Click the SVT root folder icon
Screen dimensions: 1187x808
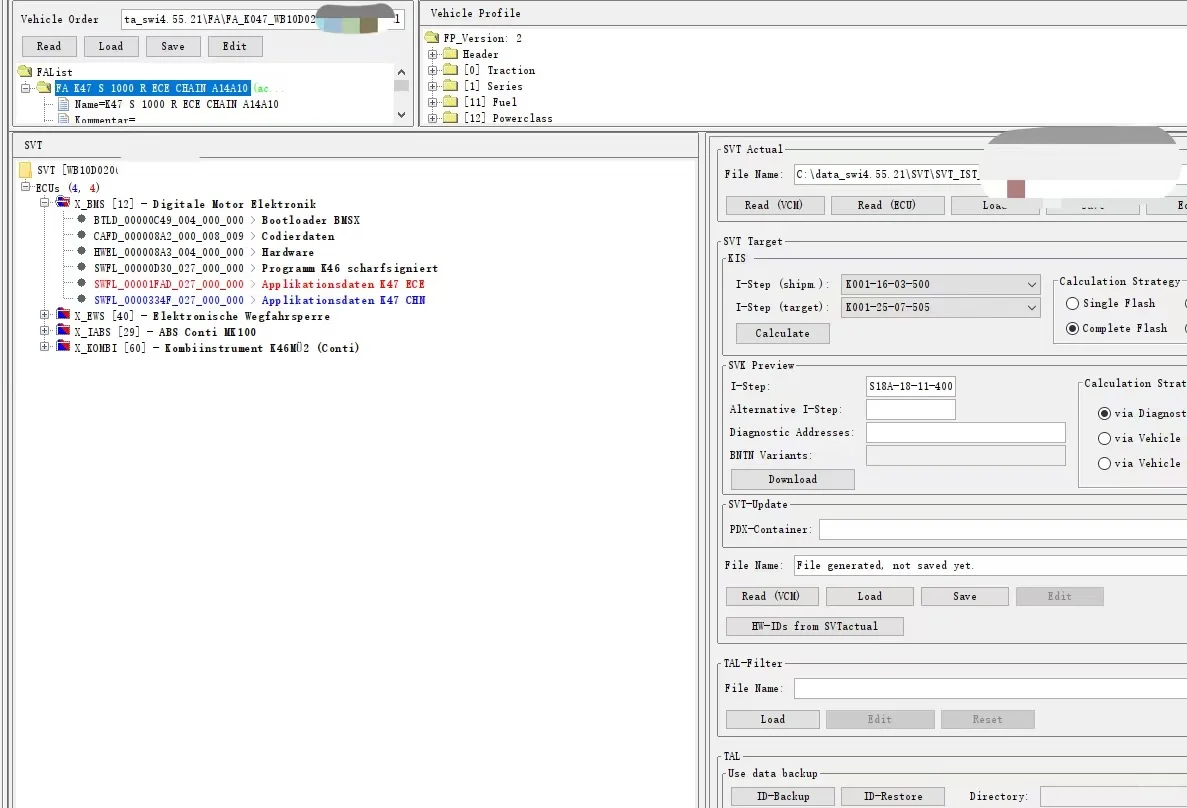(26, 170)
